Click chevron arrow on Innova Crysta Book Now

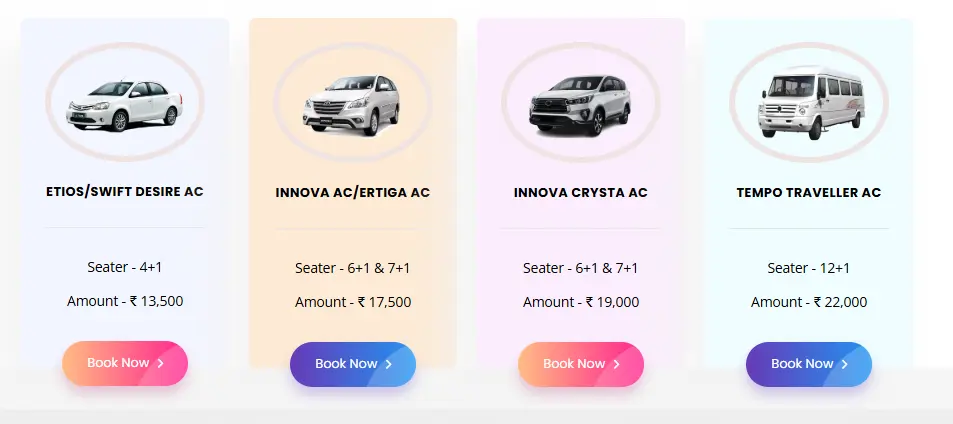tap(617, 364)
